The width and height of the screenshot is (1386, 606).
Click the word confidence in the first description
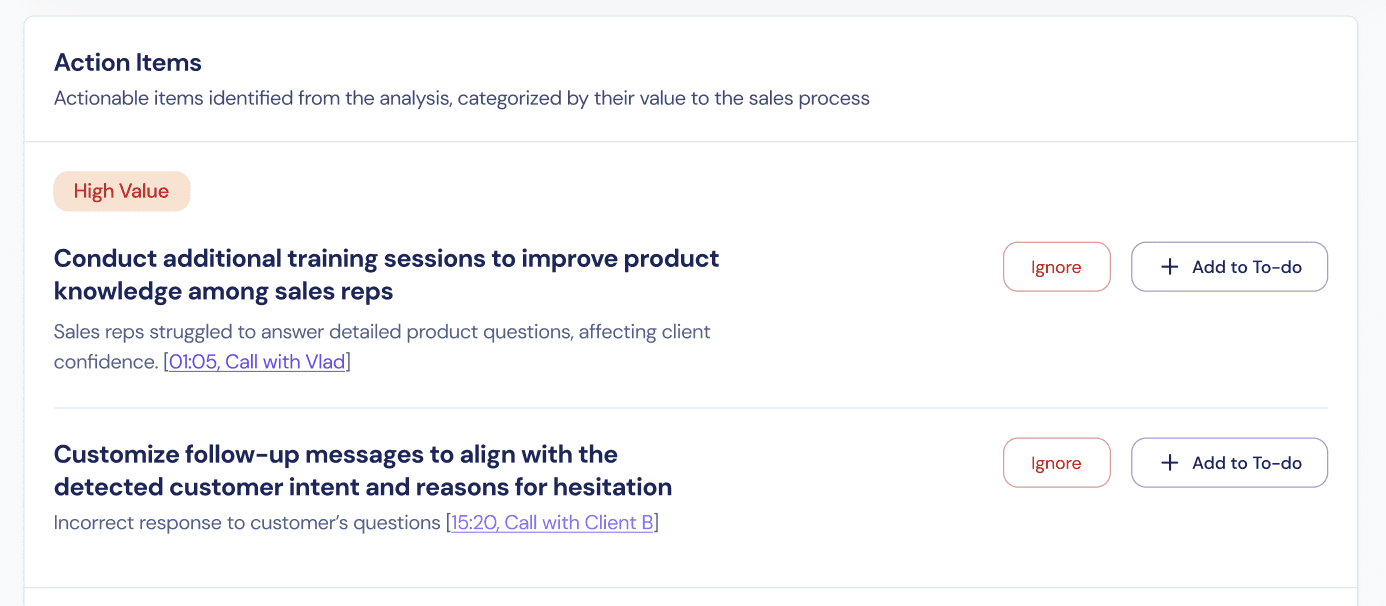coord(106,362)
